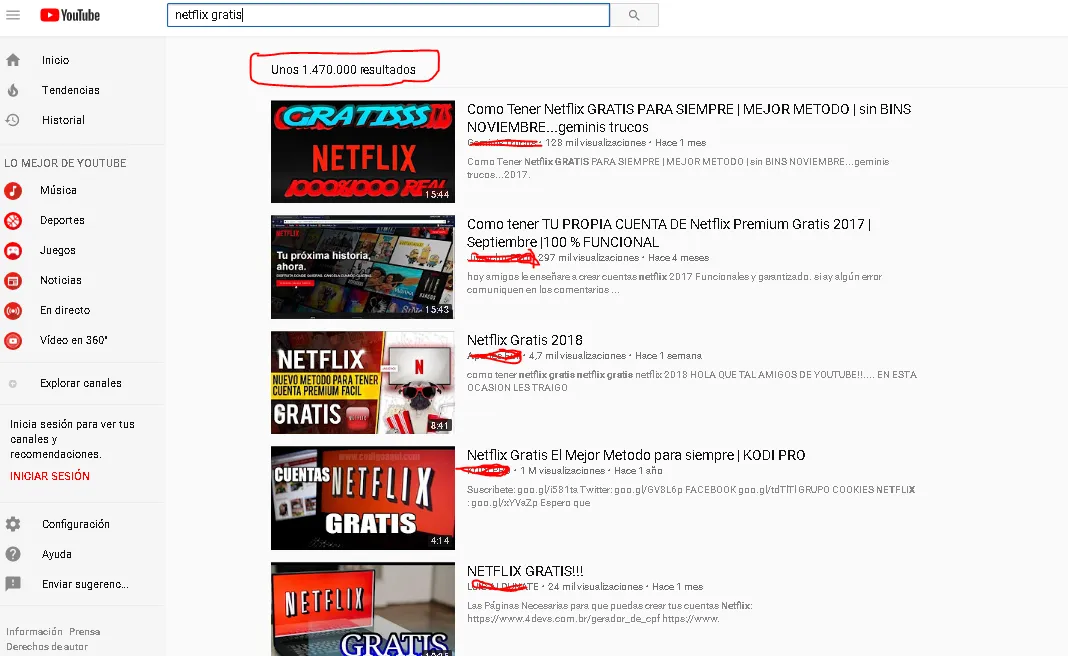This screenshot has width=1068, height=656.
Task: Click the YouTube logo
Action: click(x=70, y=15)
